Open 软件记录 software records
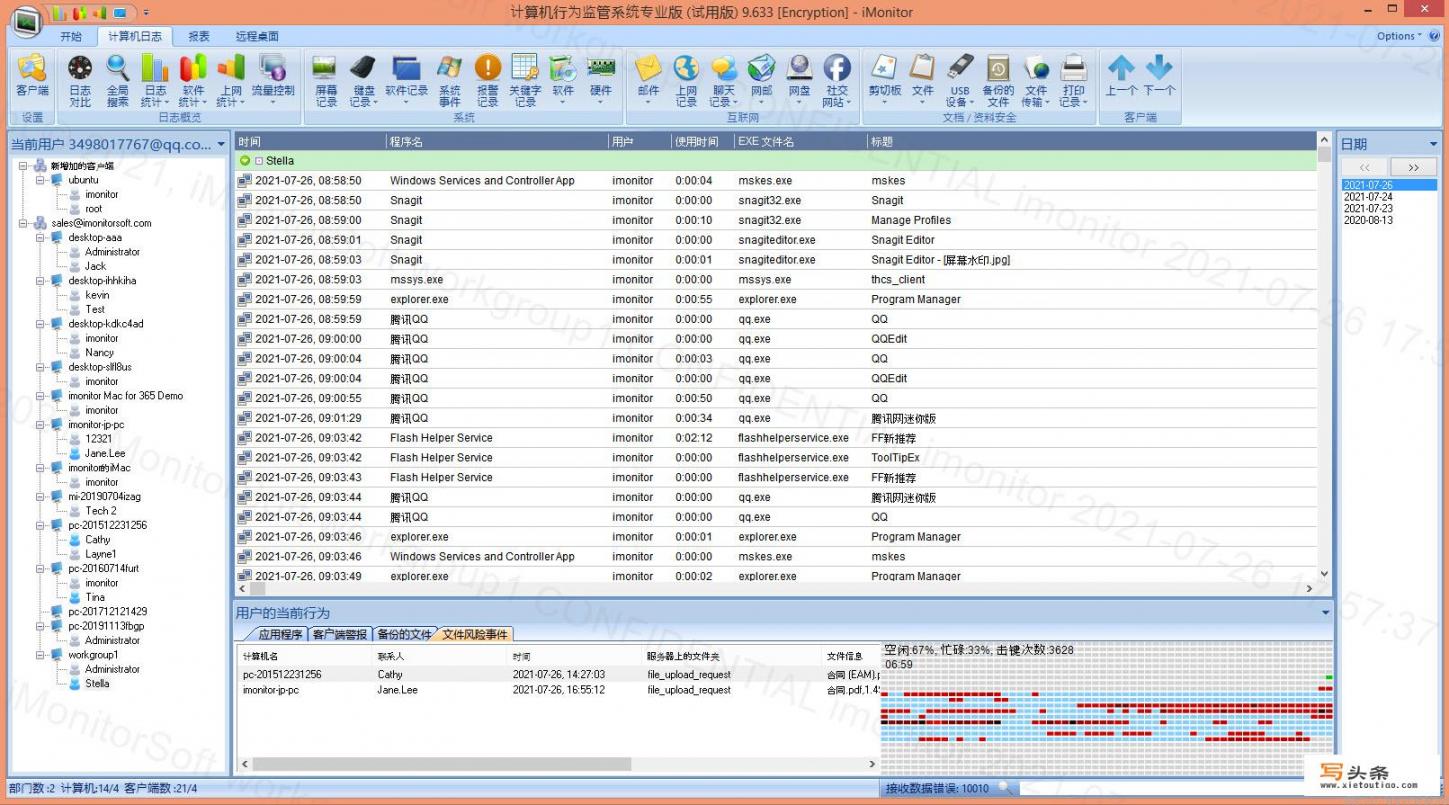 [x=406, y=79]
